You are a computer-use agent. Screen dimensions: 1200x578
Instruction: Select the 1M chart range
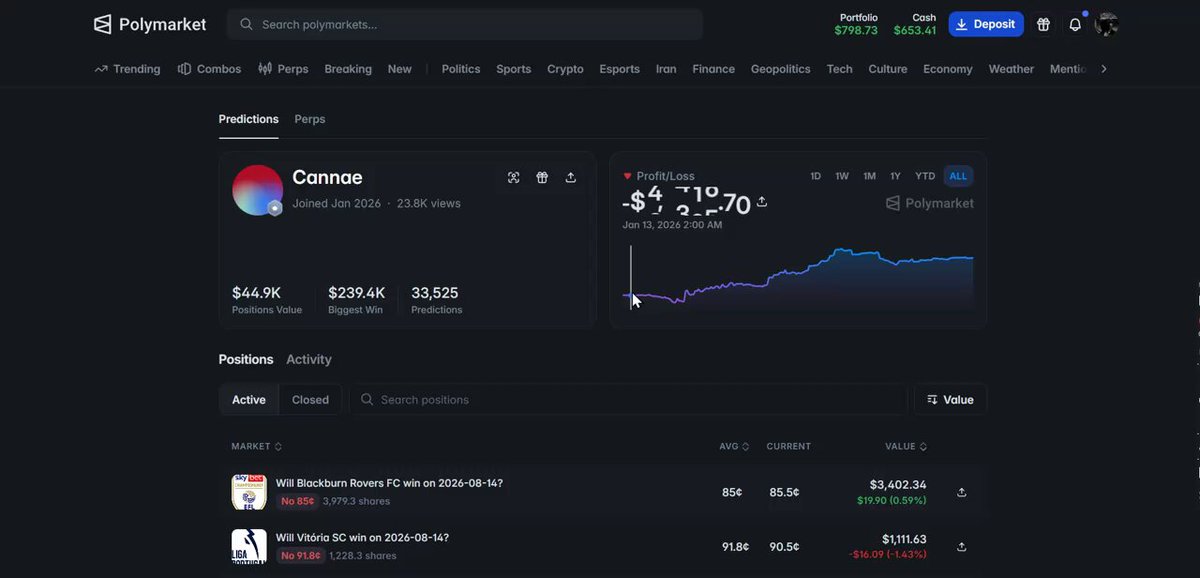pos(869,176)
